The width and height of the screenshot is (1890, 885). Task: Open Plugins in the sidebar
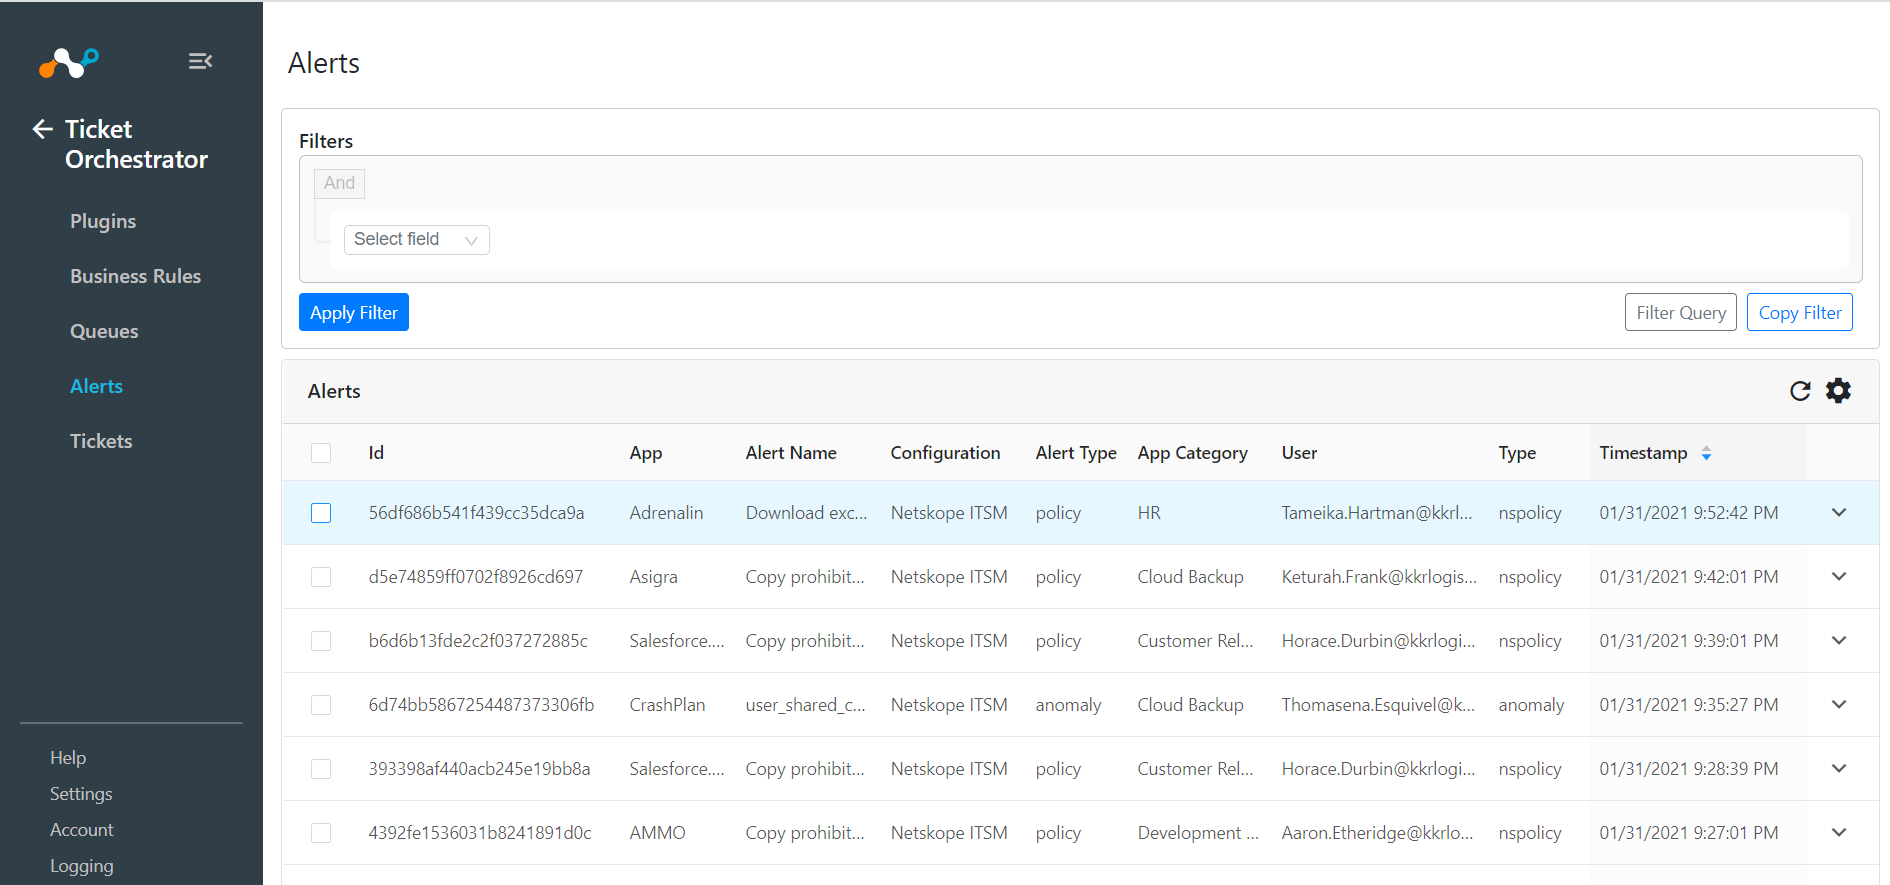click(103, 222)
